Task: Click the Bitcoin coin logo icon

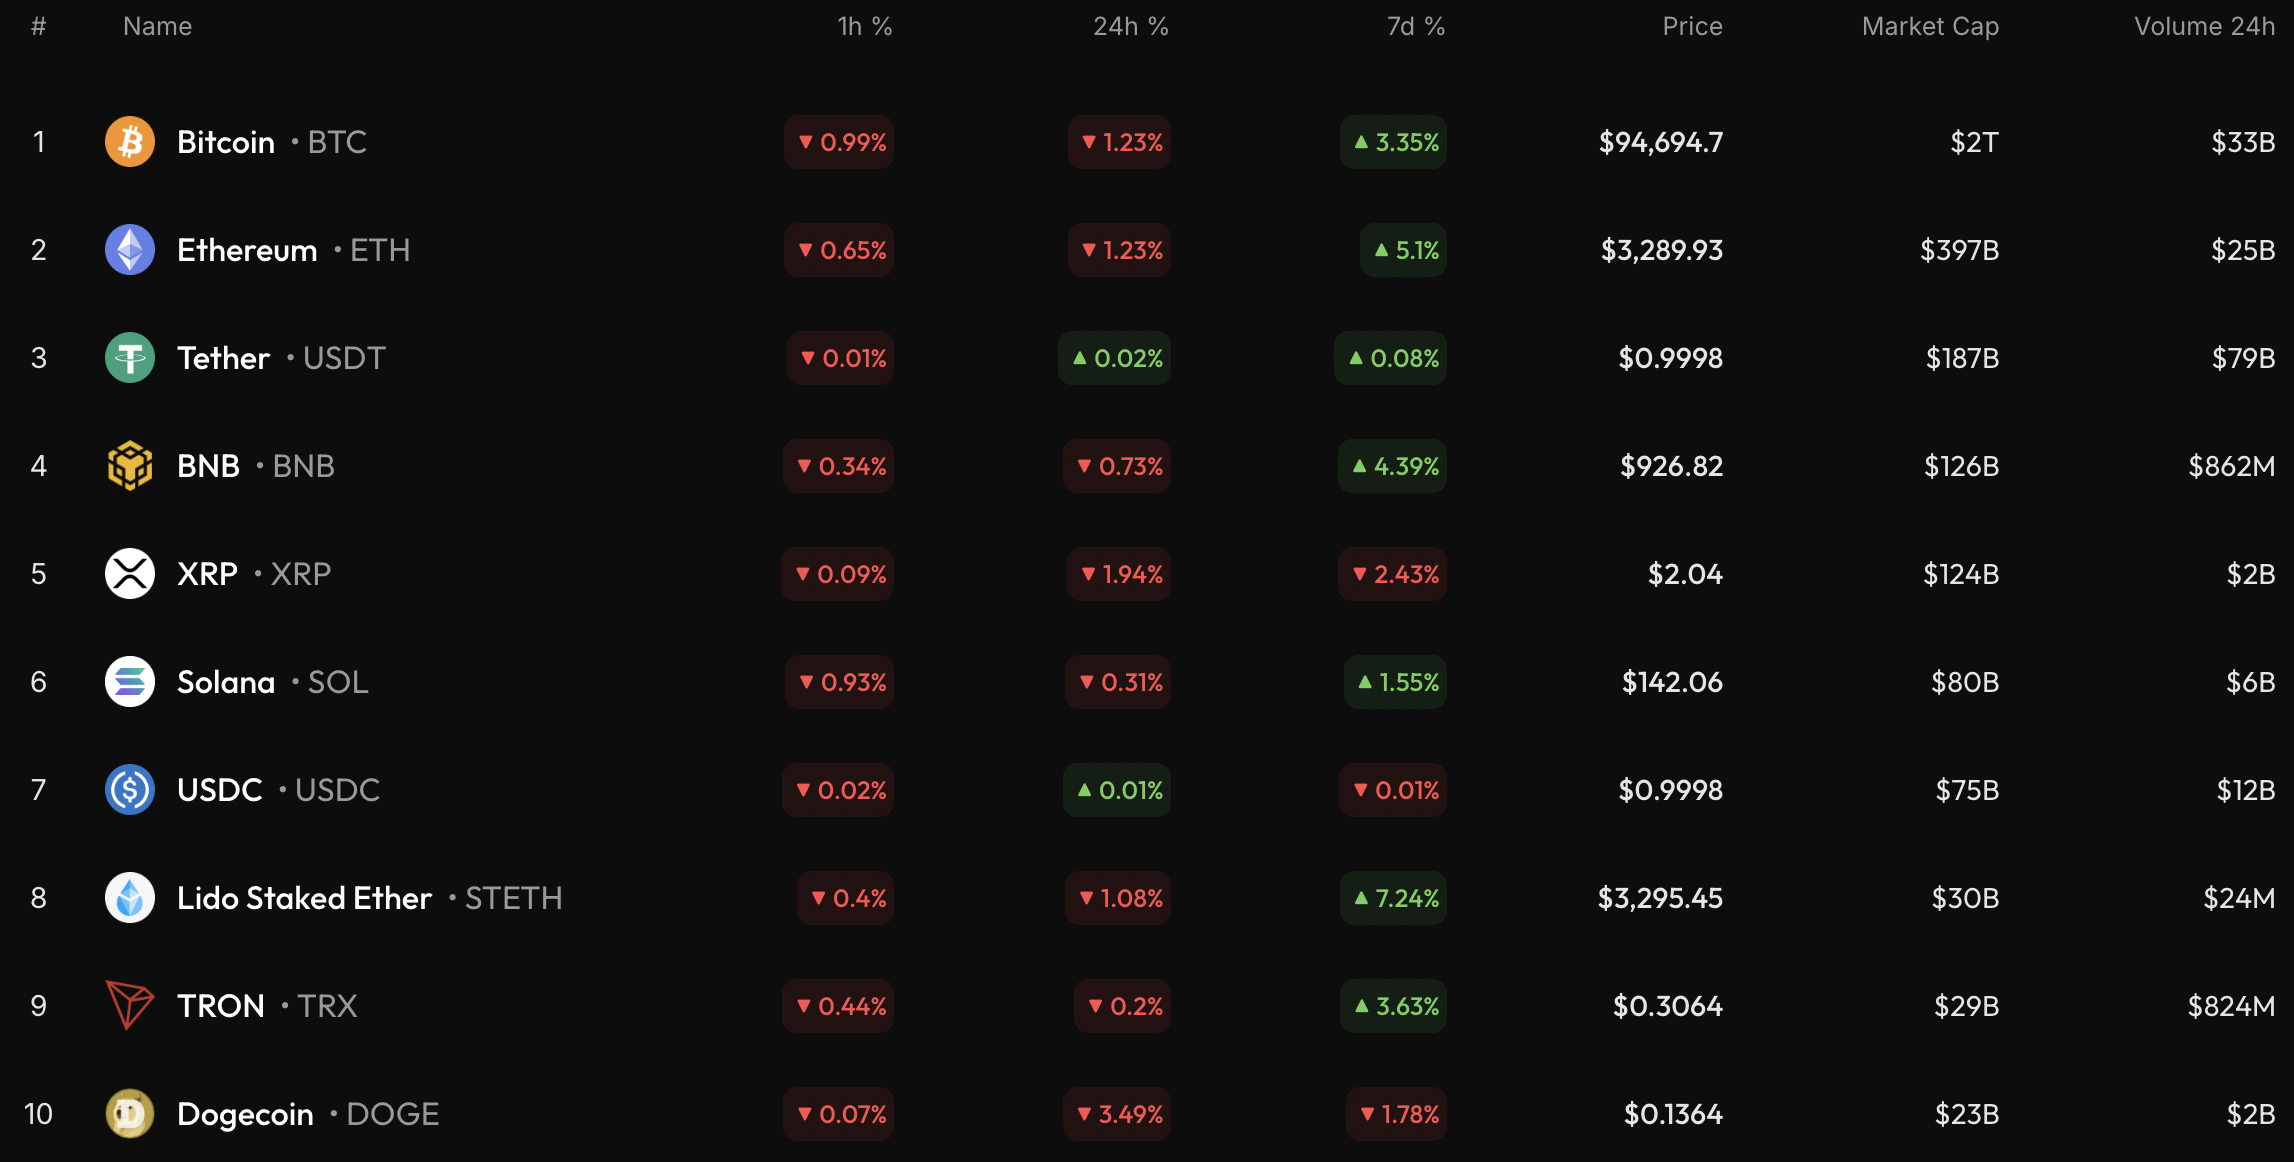Action: pos(130,142)
